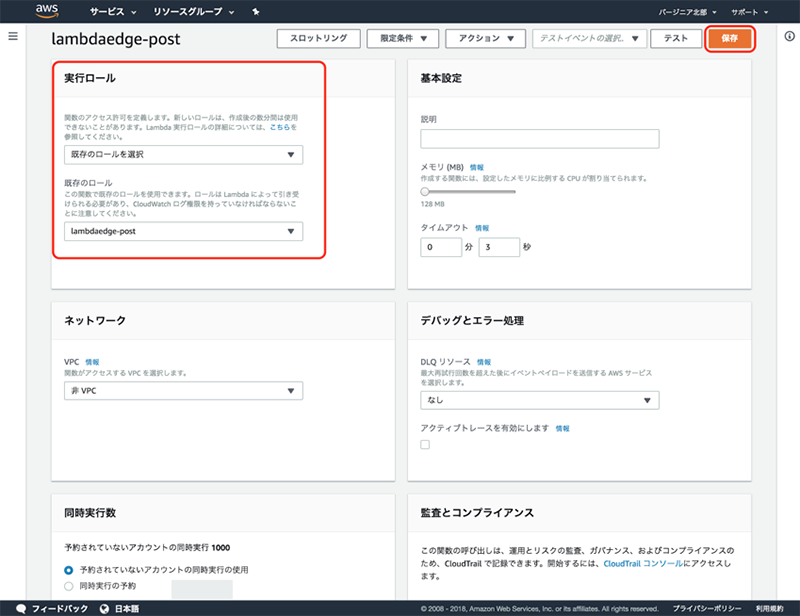Click the orange 保存 save button

(730, 38)
